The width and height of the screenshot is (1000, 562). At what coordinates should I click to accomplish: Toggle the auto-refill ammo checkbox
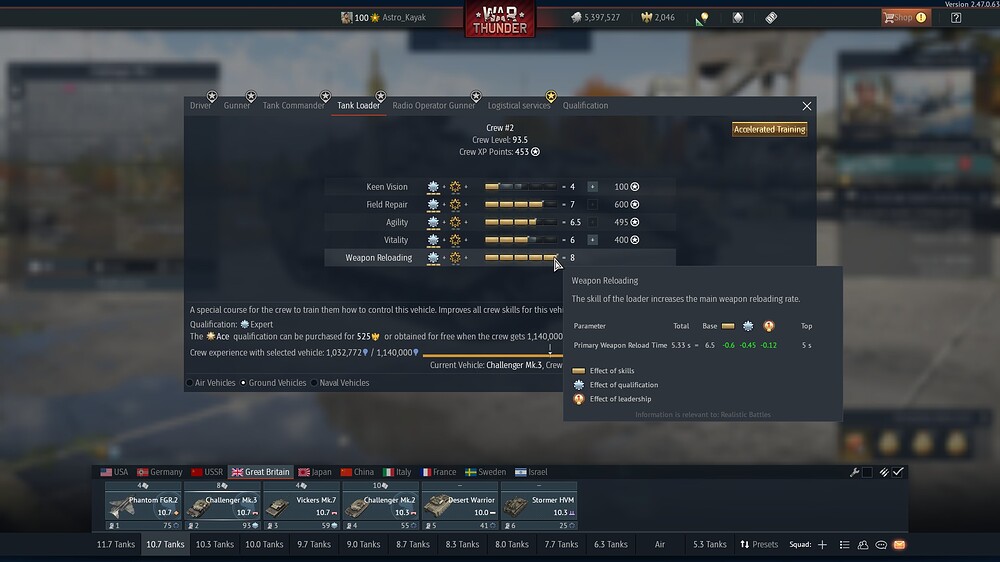(x=898, y=472)
